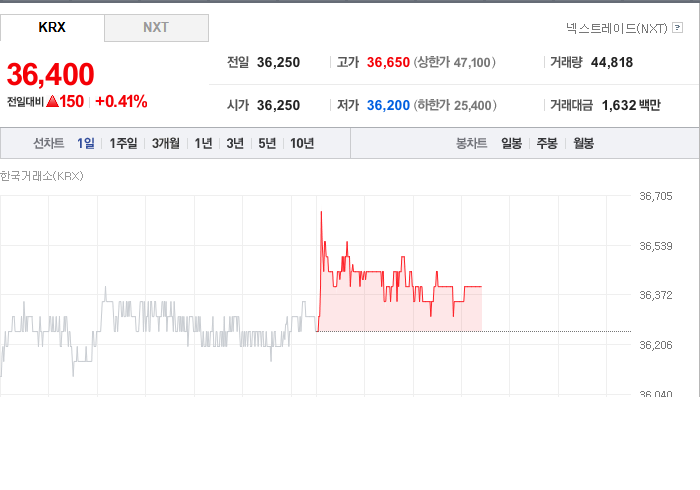
Task: Click the 36,372 axis label
Action: (x=656, y=295)
